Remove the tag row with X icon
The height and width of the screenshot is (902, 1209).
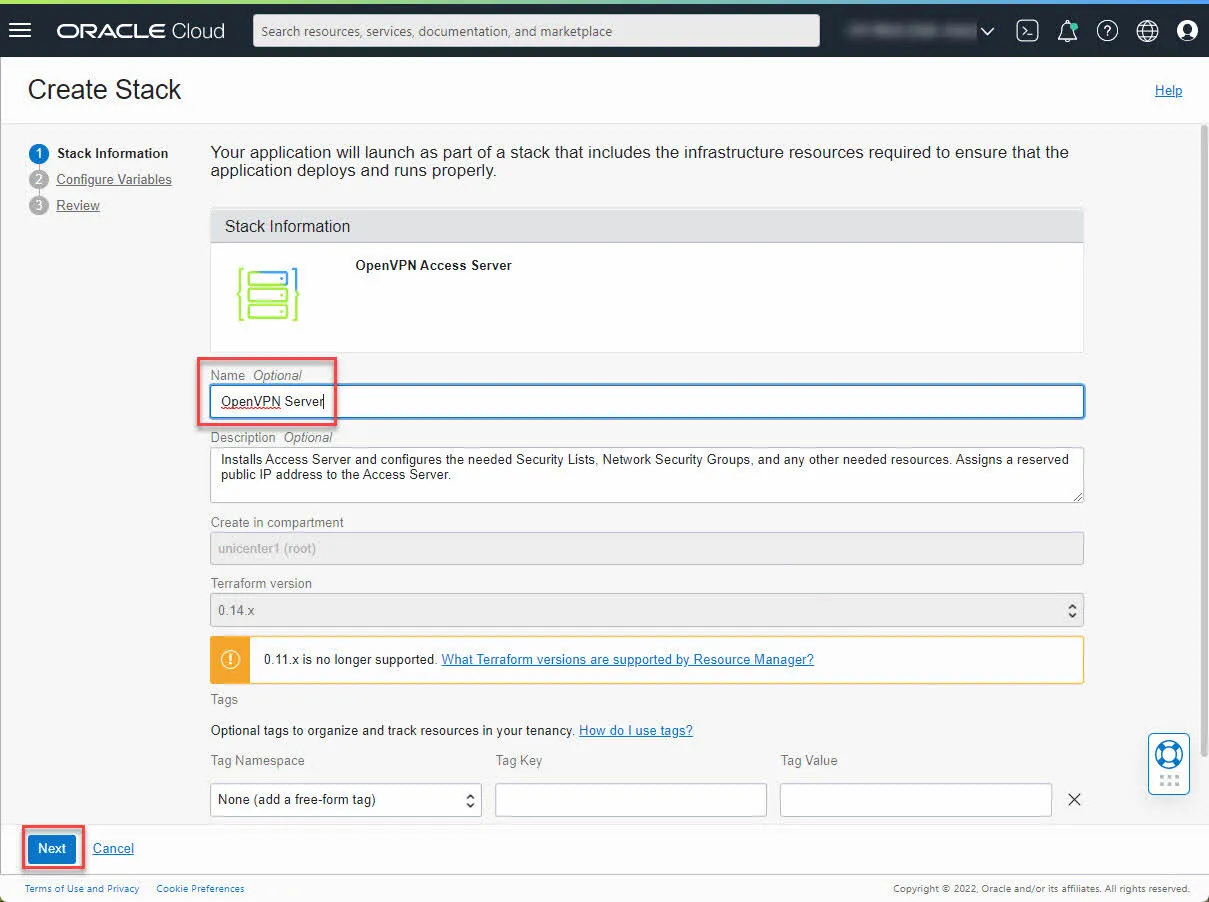[1074, 799]
